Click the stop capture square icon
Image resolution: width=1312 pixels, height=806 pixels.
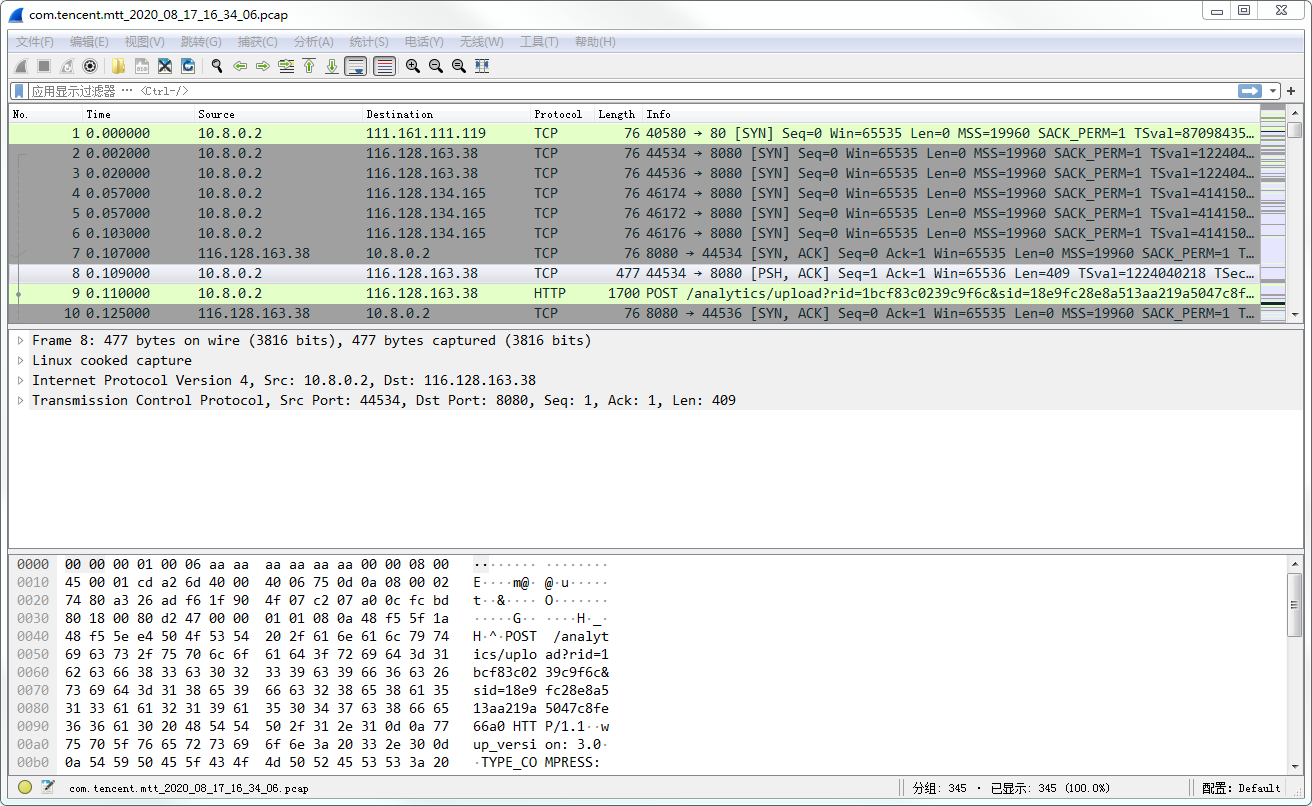(x=44, y=66)
